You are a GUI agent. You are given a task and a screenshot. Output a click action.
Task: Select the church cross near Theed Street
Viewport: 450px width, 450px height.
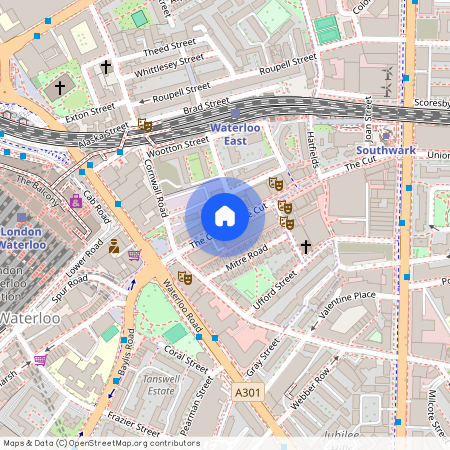(x=106, y=67)
